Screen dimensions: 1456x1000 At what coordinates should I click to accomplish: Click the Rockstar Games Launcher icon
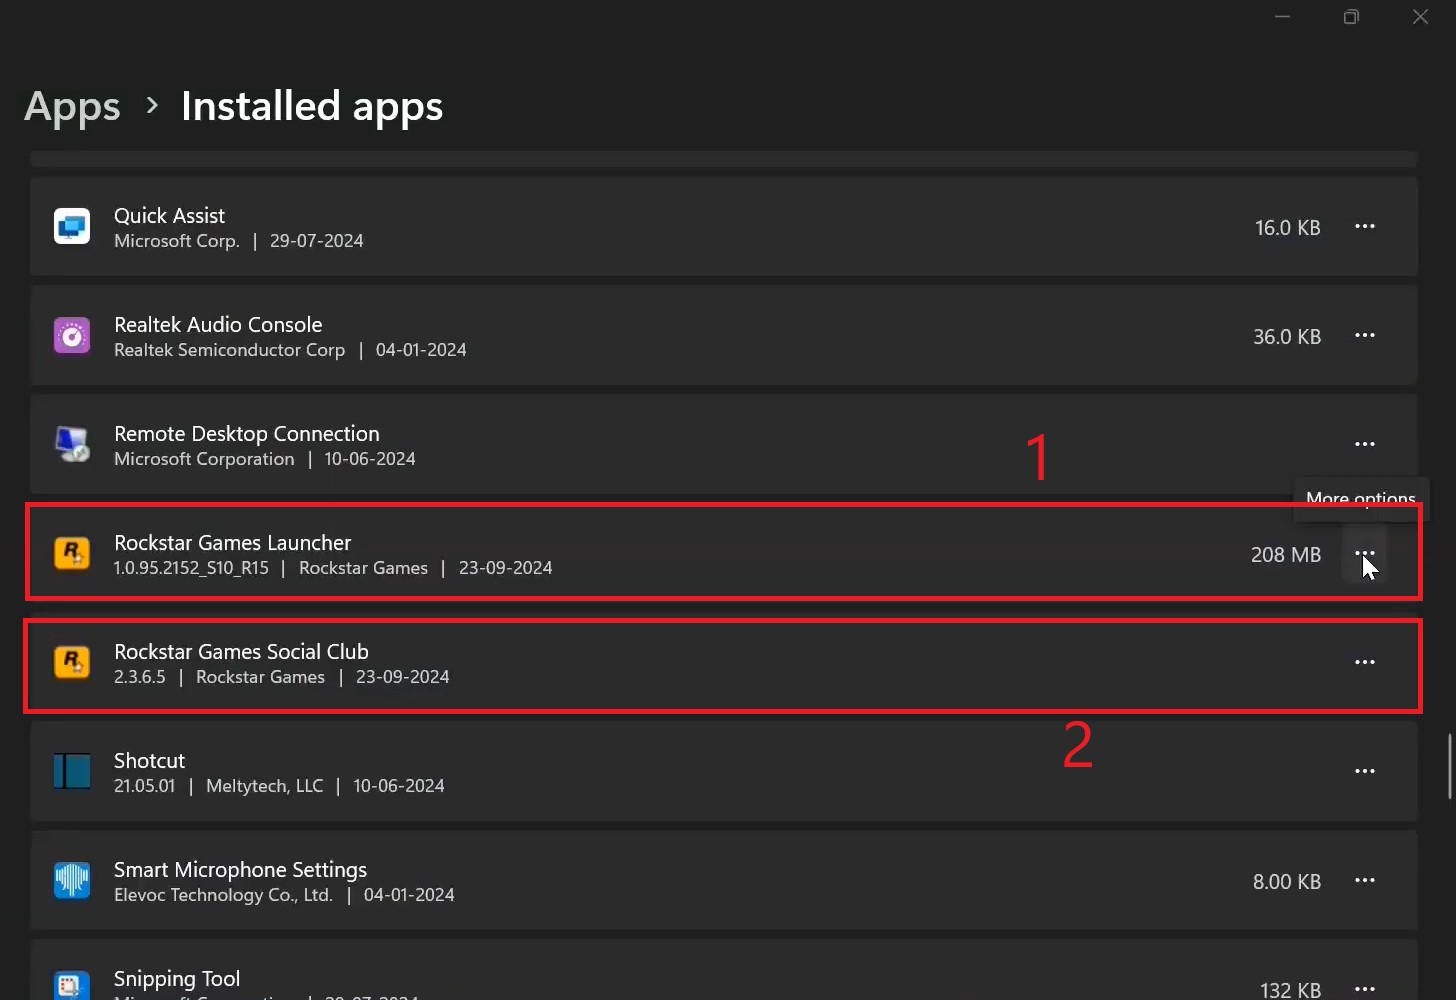71,552
